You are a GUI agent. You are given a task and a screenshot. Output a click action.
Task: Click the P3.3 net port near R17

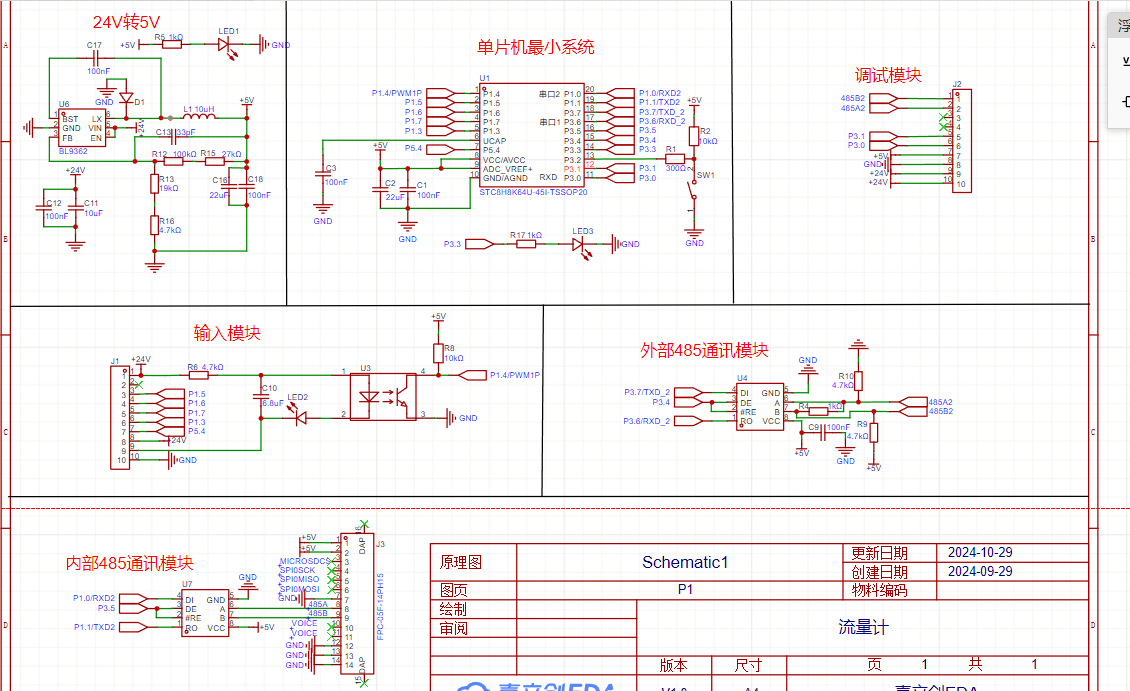479,244
